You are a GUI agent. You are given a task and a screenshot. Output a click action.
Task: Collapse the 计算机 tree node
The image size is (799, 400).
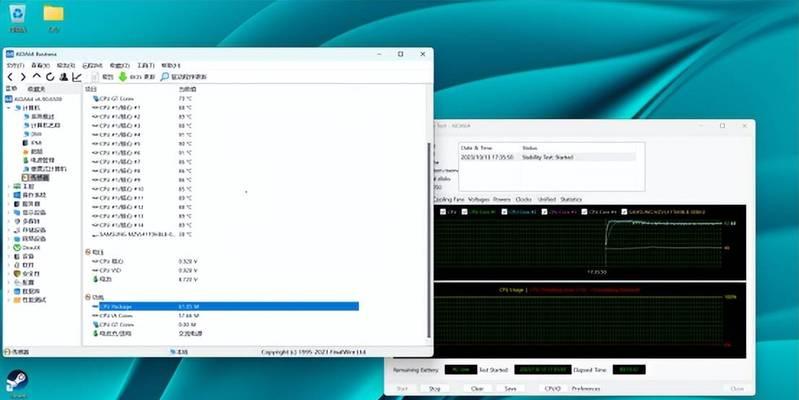pos(9,108)
